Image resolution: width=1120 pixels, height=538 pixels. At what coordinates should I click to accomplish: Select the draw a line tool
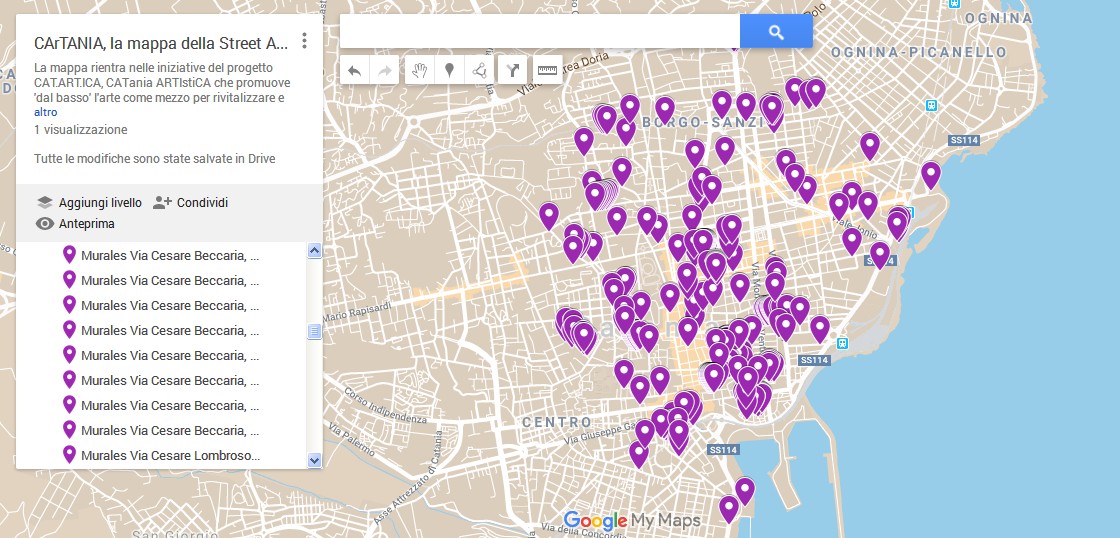[480, 70]
